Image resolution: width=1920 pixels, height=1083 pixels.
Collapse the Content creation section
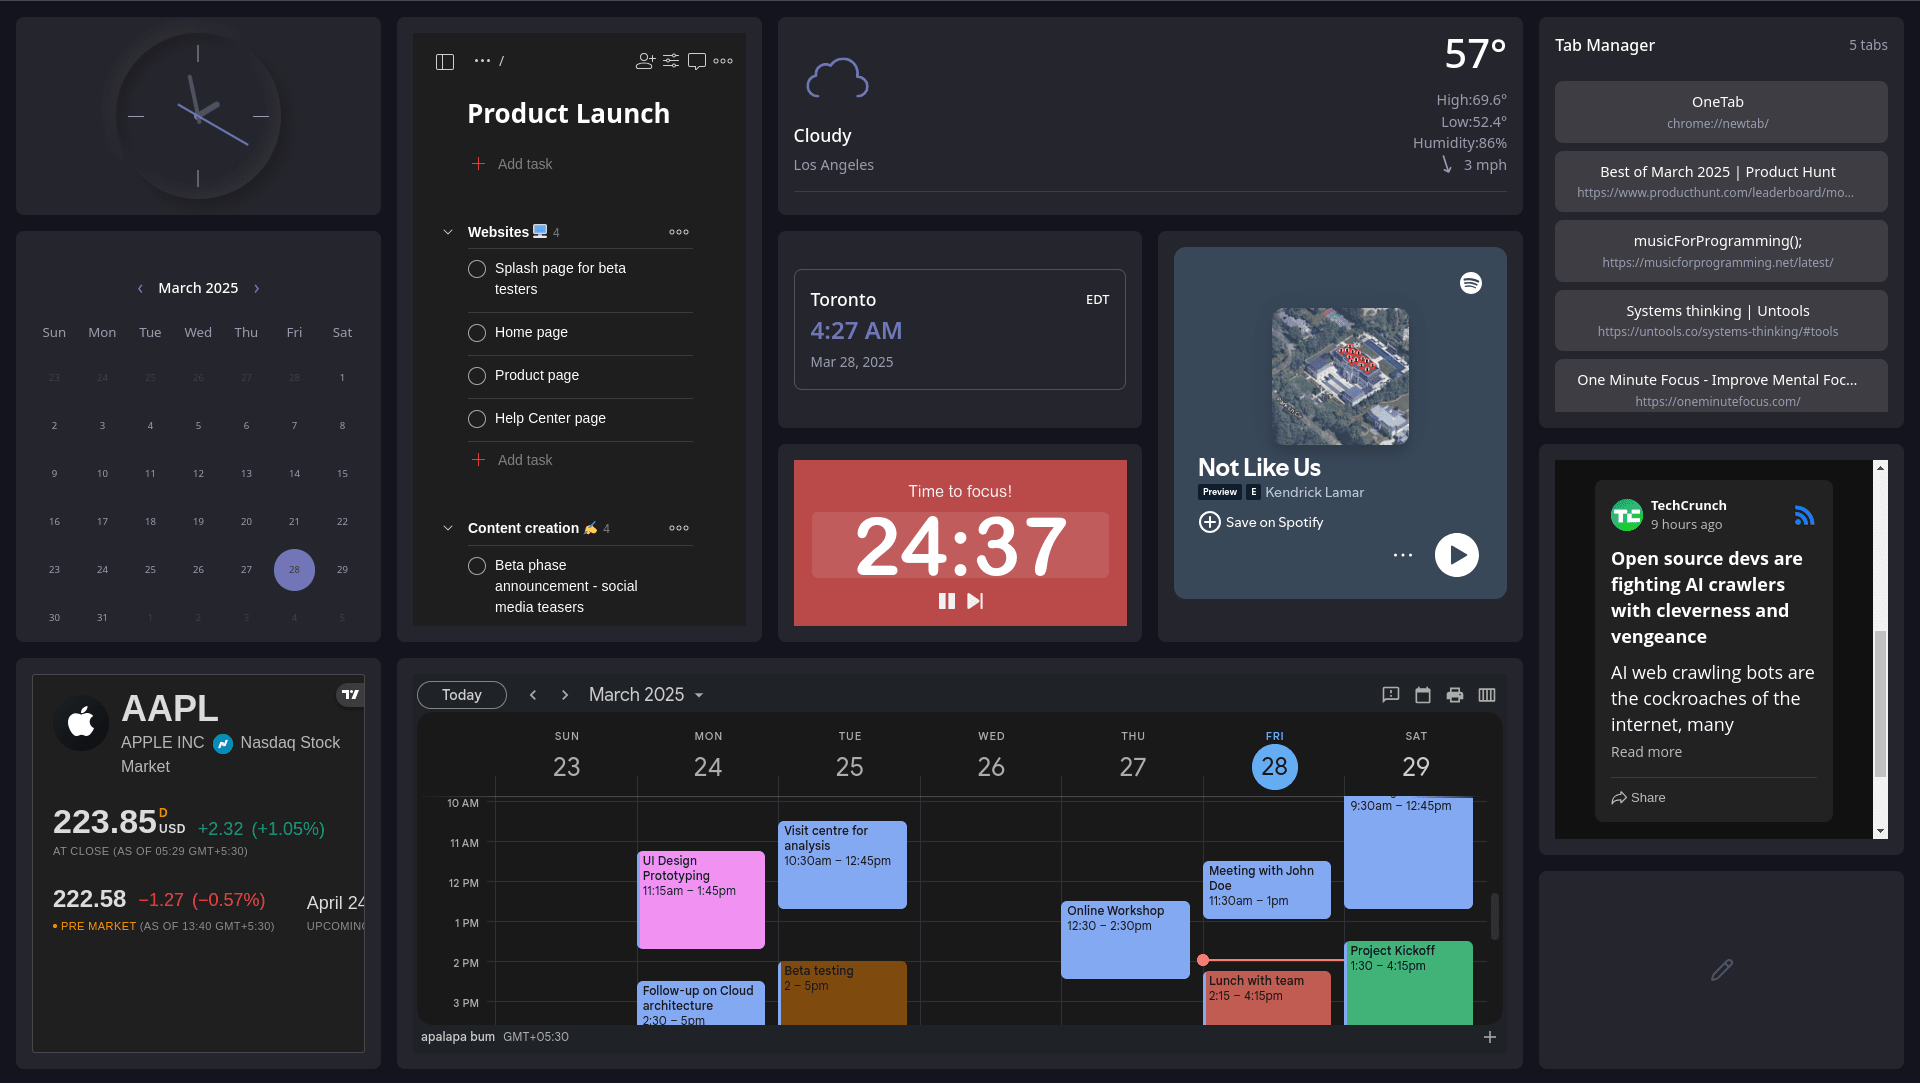pos(448,528)
